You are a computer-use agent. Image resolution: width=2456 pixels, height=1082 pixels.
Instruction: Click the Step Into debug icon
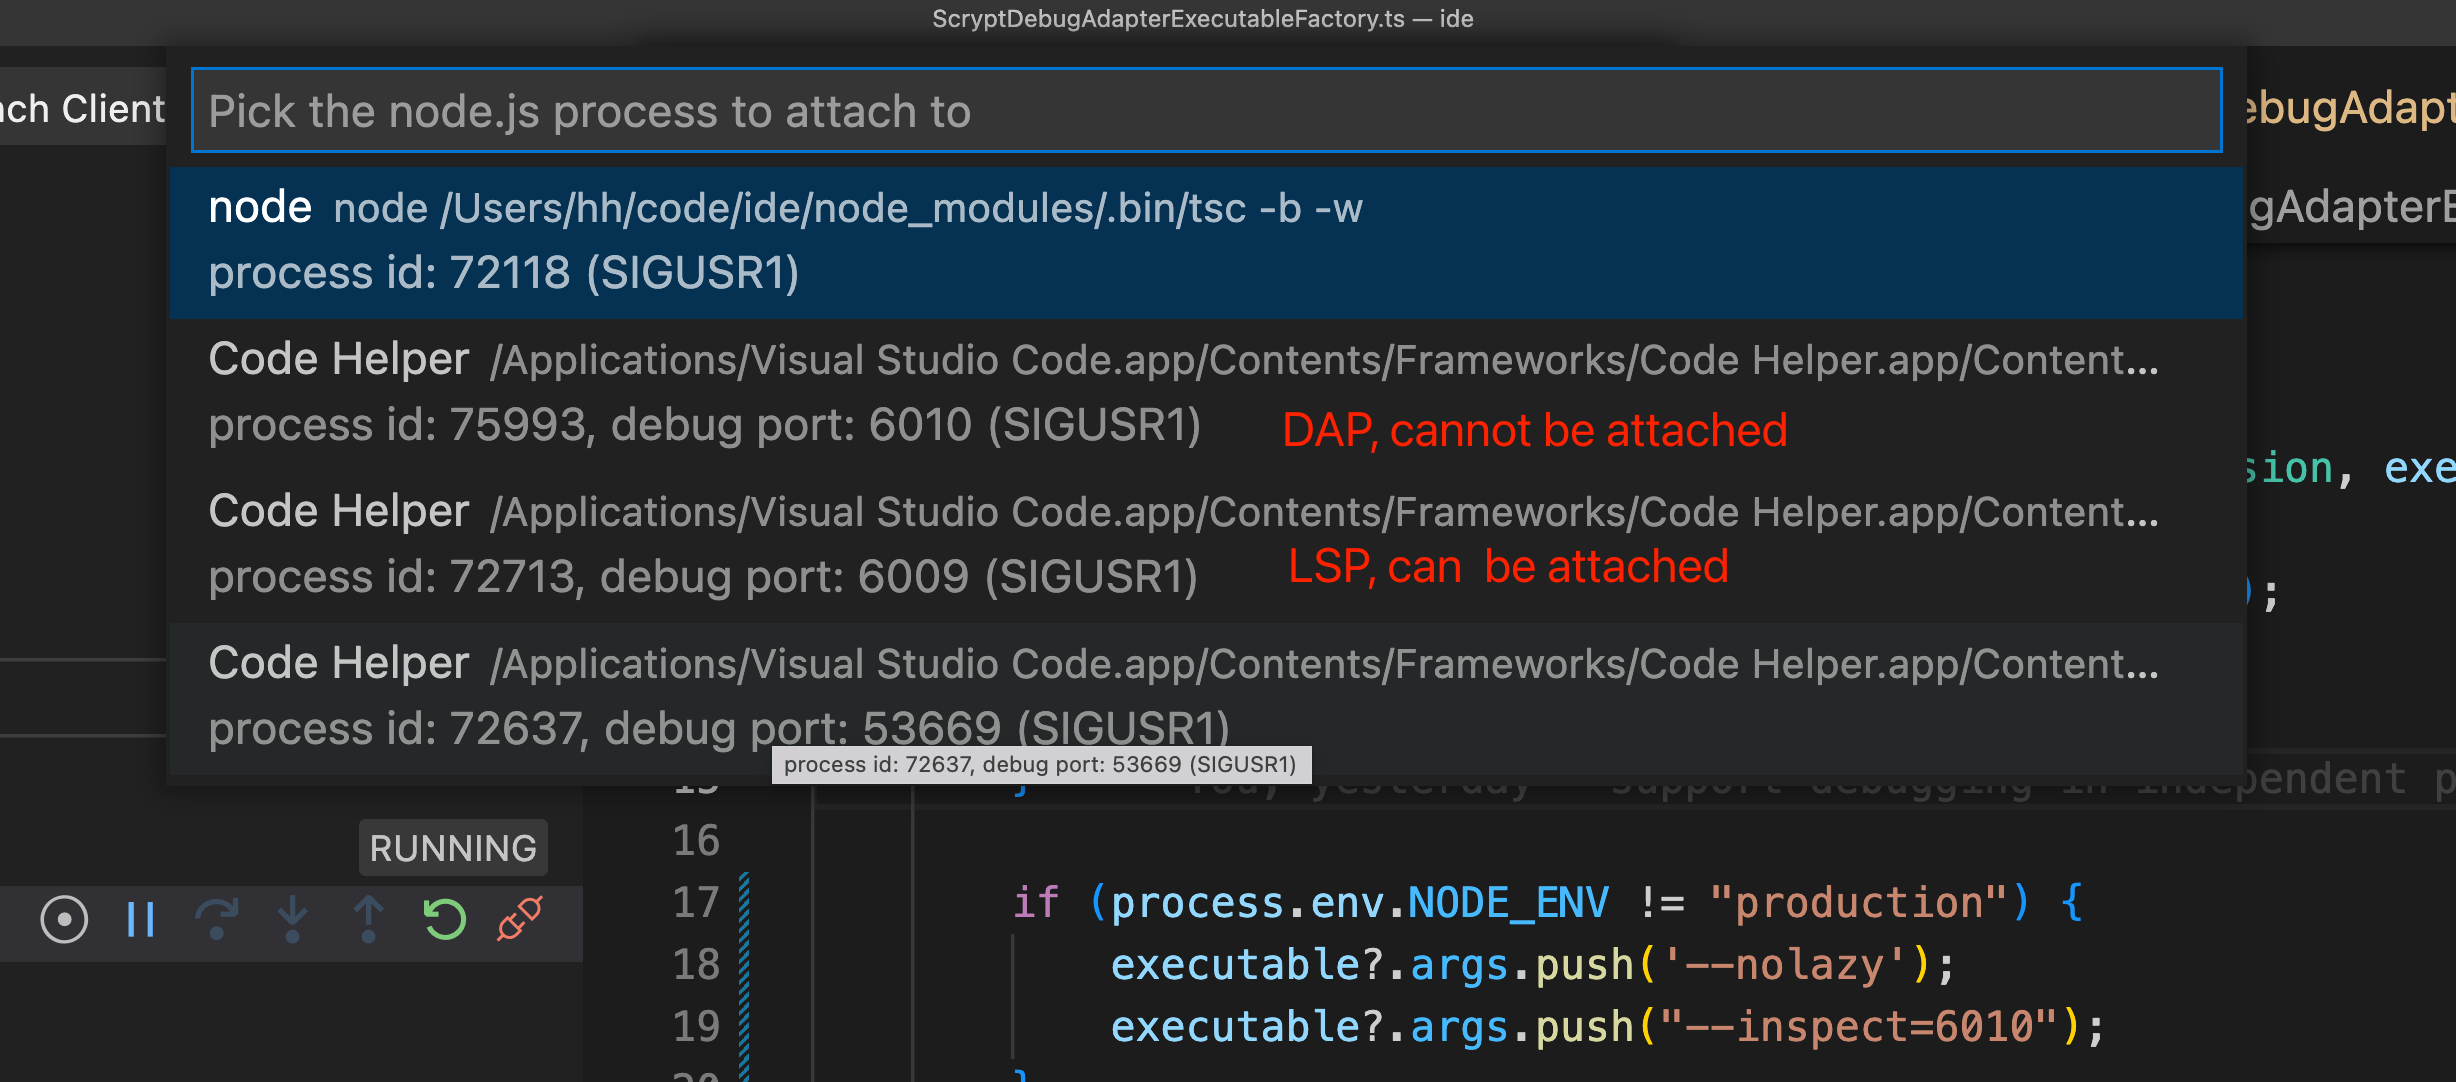pos(293,920)
